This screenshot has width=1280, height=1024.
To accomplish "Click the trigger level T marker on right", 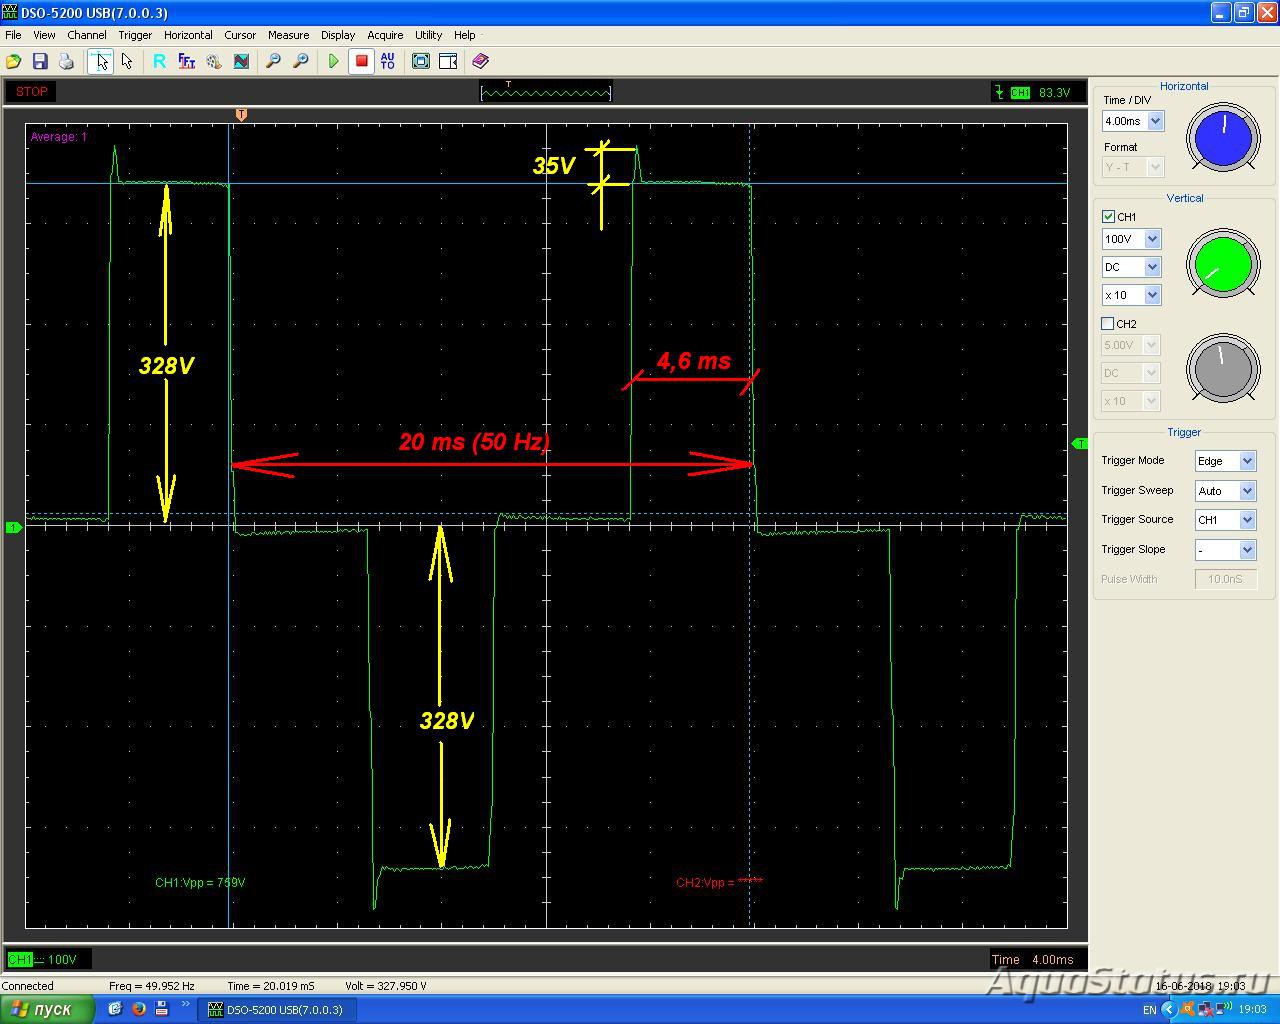I will pyautogui.click(x=1080, y=443).
